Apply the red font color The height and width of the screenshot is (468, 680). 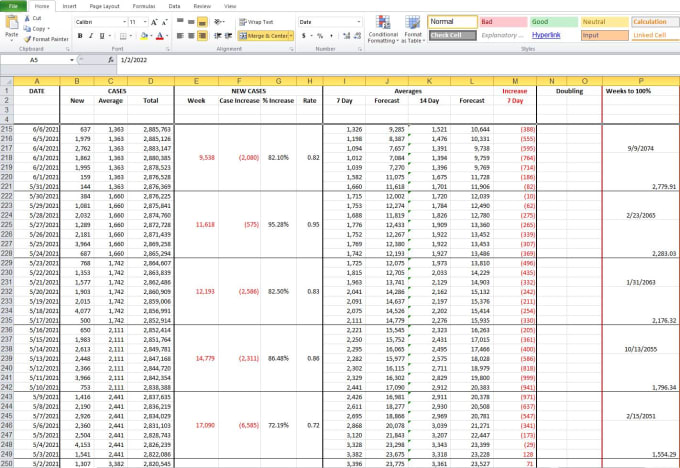coord(160,36)
